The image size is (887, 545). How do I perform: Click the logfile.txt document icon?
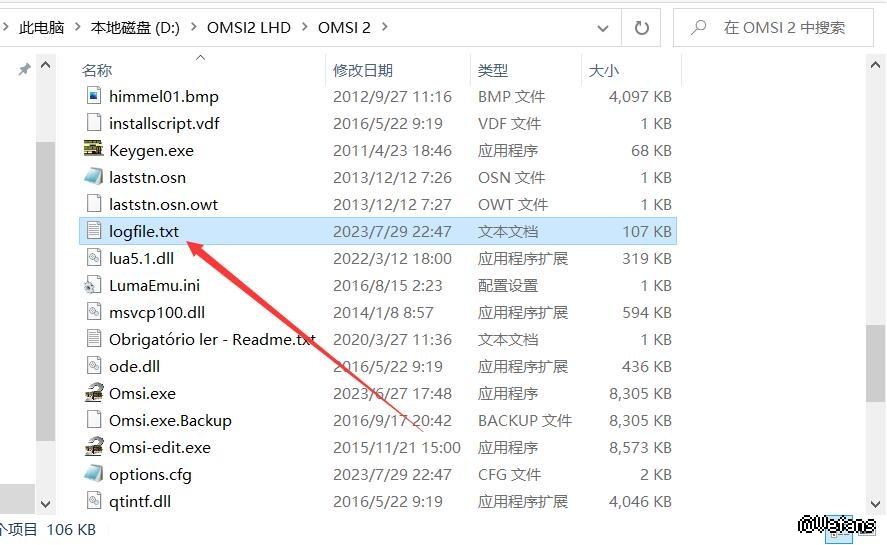click(93, 231)
